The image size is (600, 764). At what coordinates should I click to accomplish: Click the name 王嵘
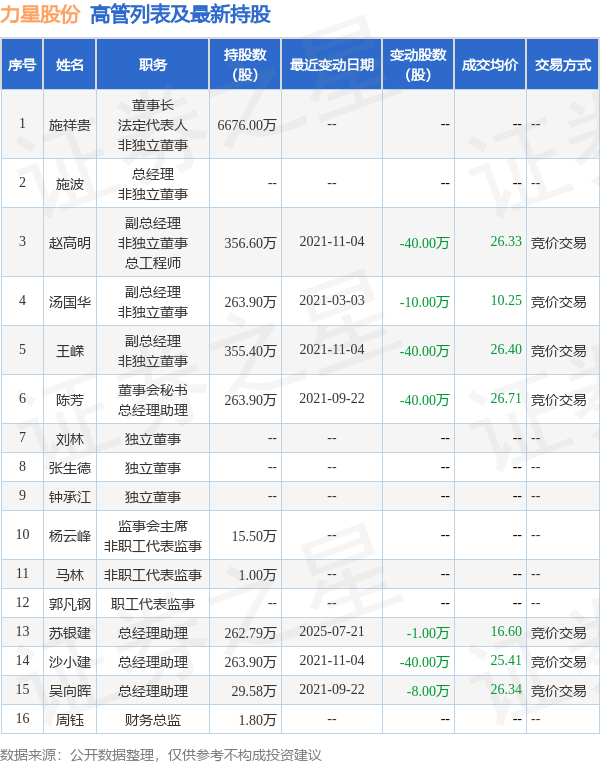coord(70,351)
